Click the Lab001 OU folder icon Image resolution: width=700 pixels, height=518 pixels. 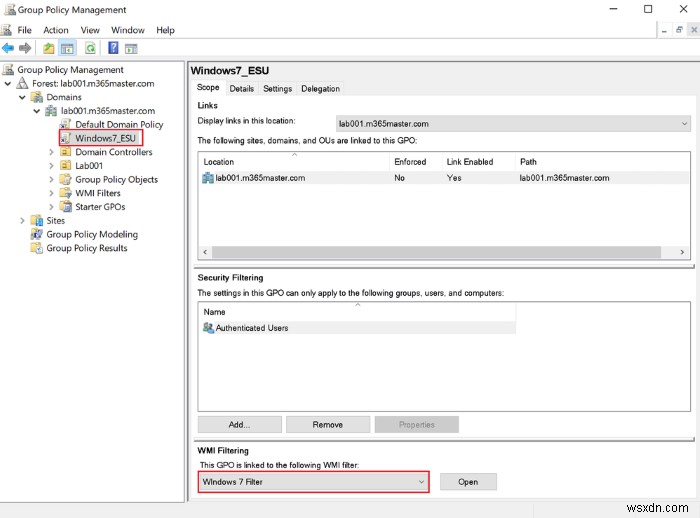(65, 165)
